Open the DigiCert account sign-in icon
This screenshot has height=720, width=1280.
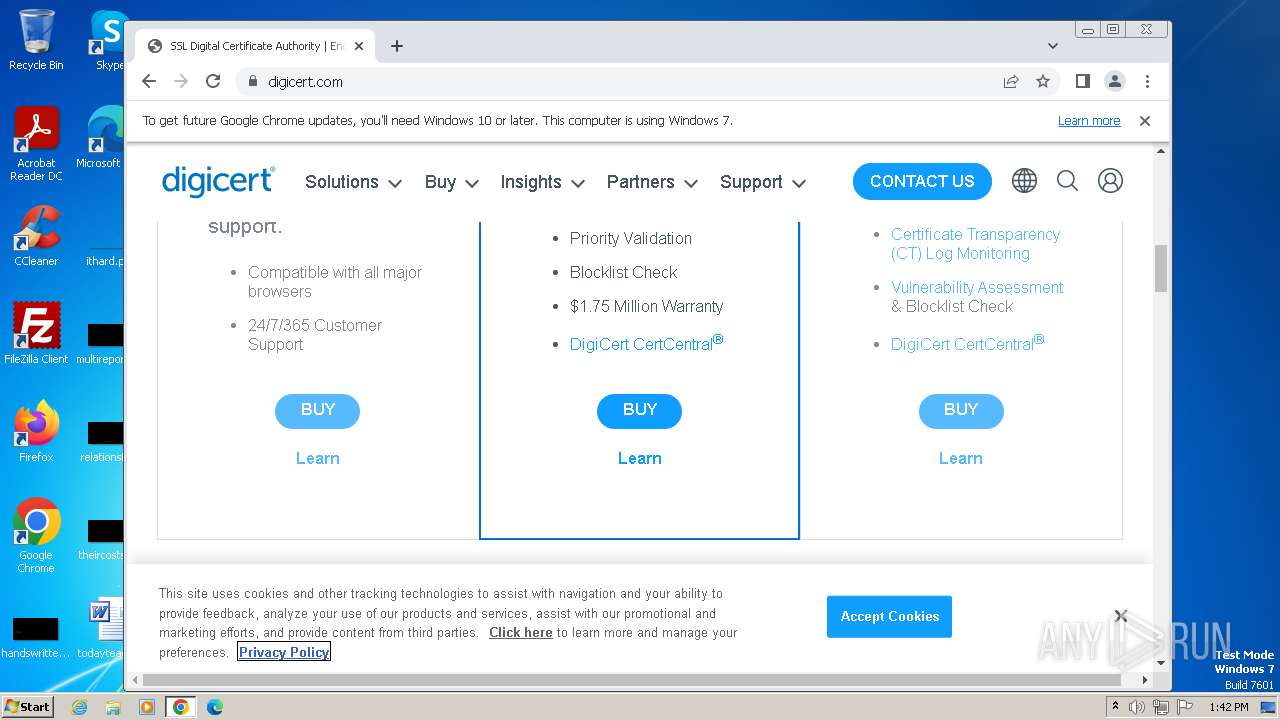[1110, 181]
